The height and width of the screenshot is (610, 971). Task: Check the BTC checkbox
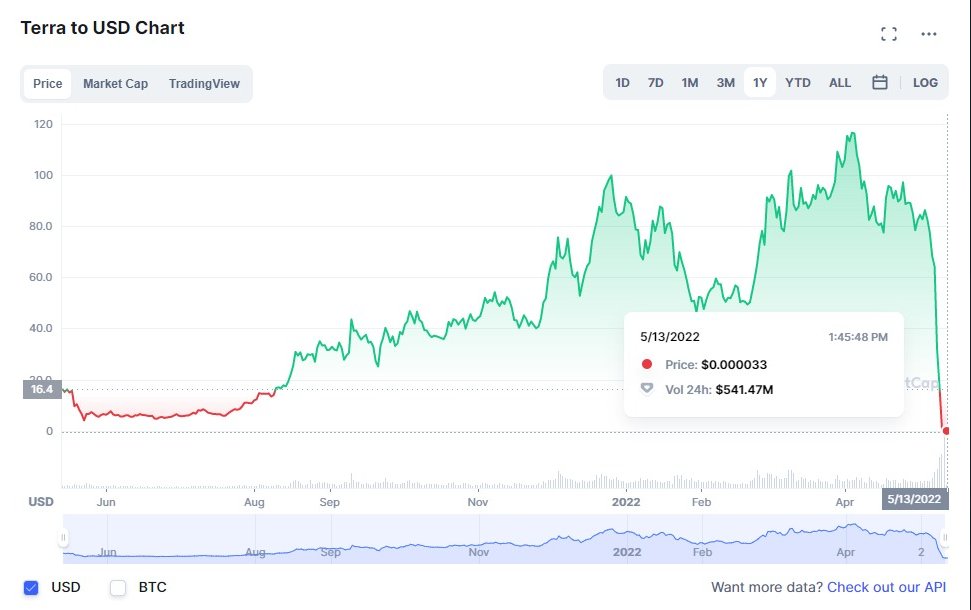[118, 588]
